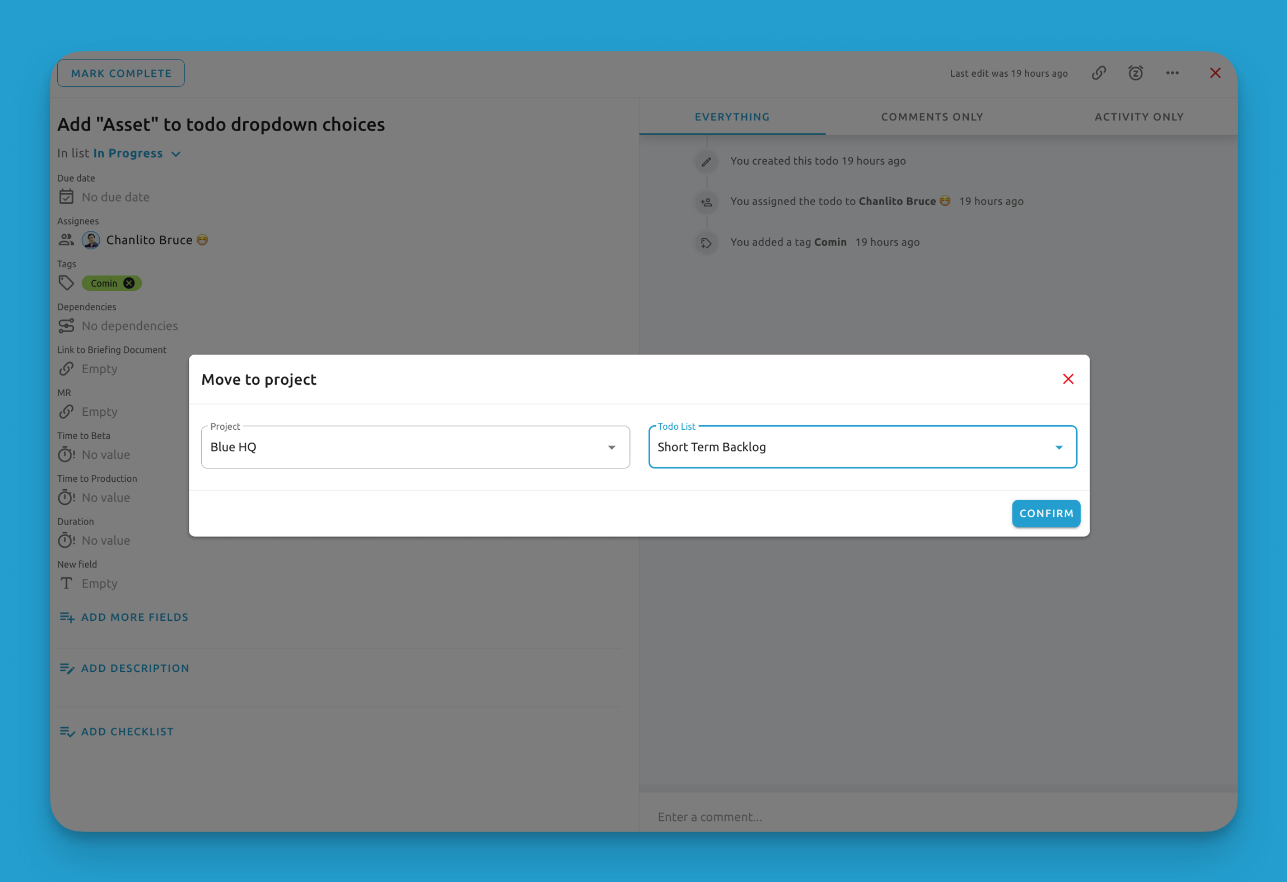Image resolution: width=1287 pixels, height=882 pixels.
Task: Close the Move to project dialog
Action: [1068, 379]
